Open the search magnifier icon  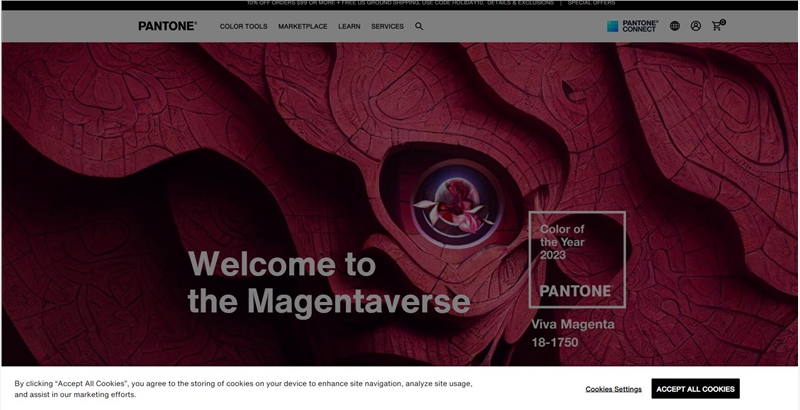pos(419,26)
